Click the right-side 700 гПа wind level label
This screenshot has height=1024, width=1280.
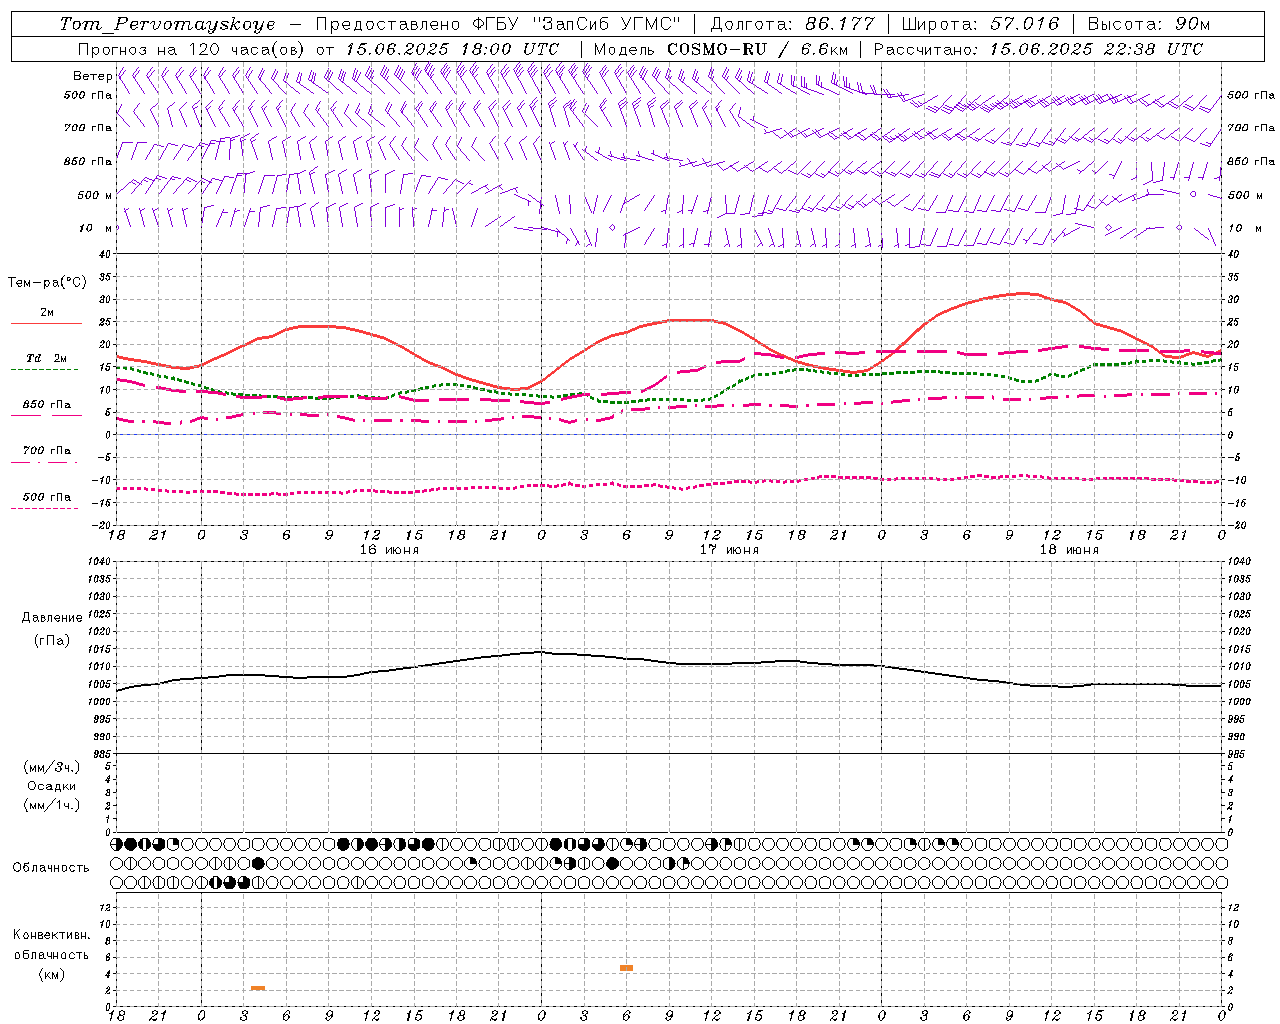[x=1251, y=128]
